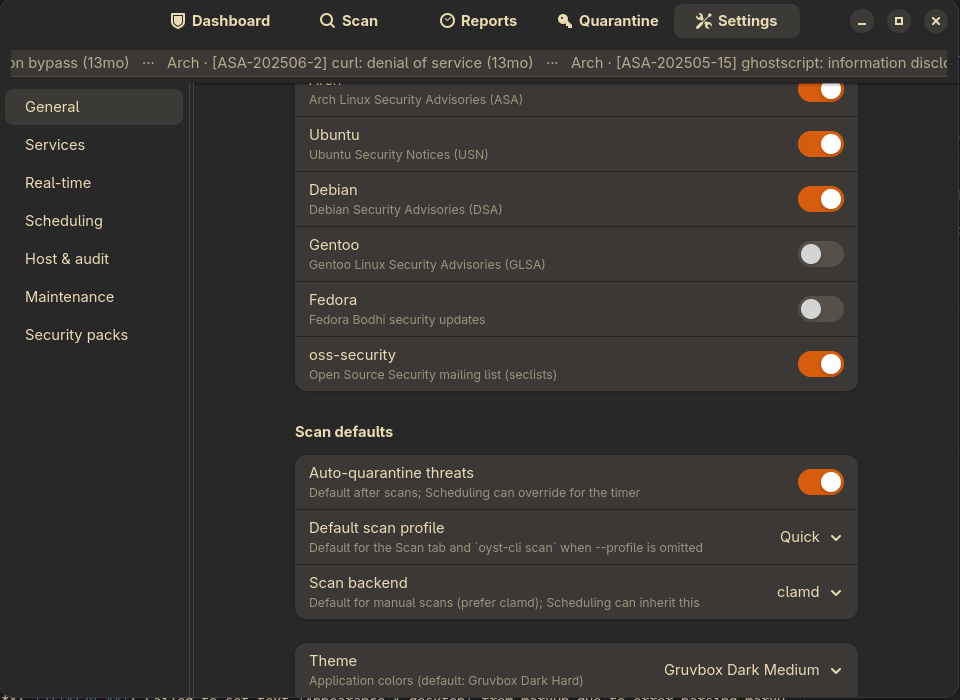Maximize the window

[899, 21]
